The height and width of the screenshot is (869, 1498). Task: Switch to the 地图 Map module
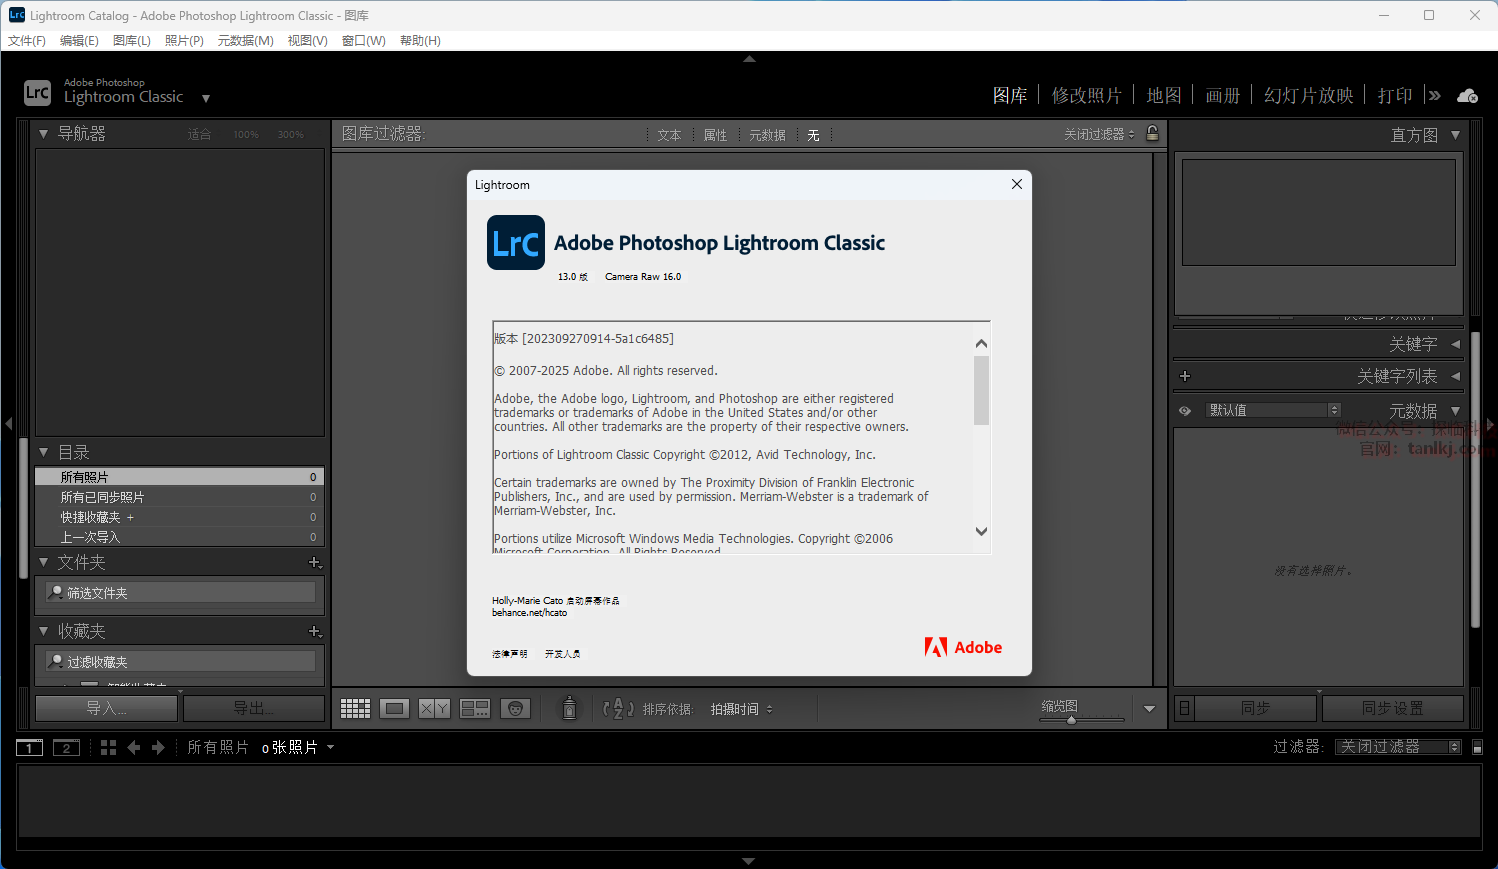(x=1164, y=95)
